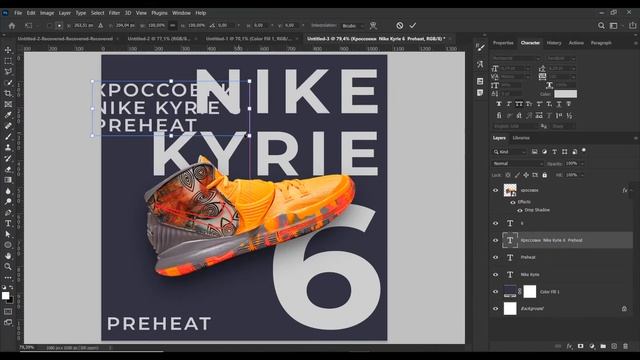Select the Hand tool
The image size is (640, 360).
click(8, 256)
